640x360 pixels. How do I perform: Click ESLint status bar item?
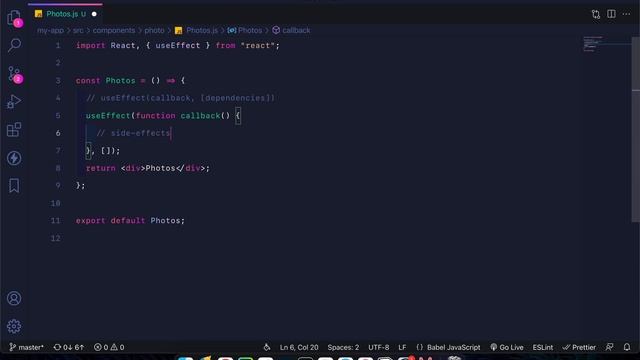click(x=542, y=347)
